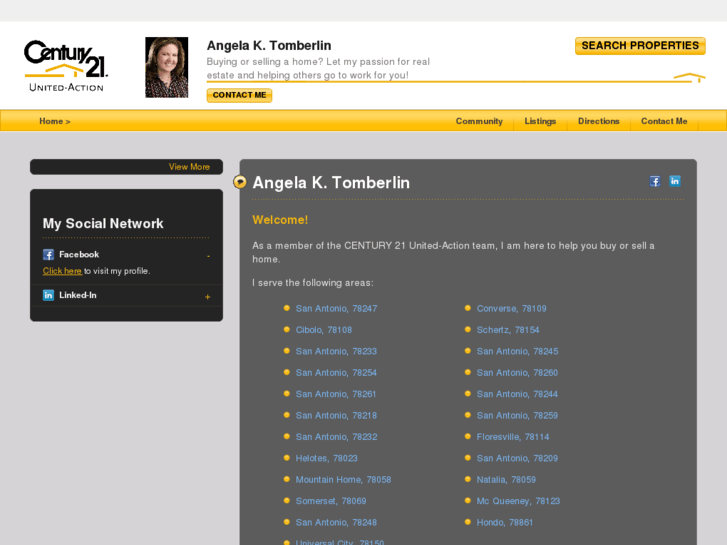Open the Community menu item
The width and height of the screenshot is (727, 545).
pos(479,121)
